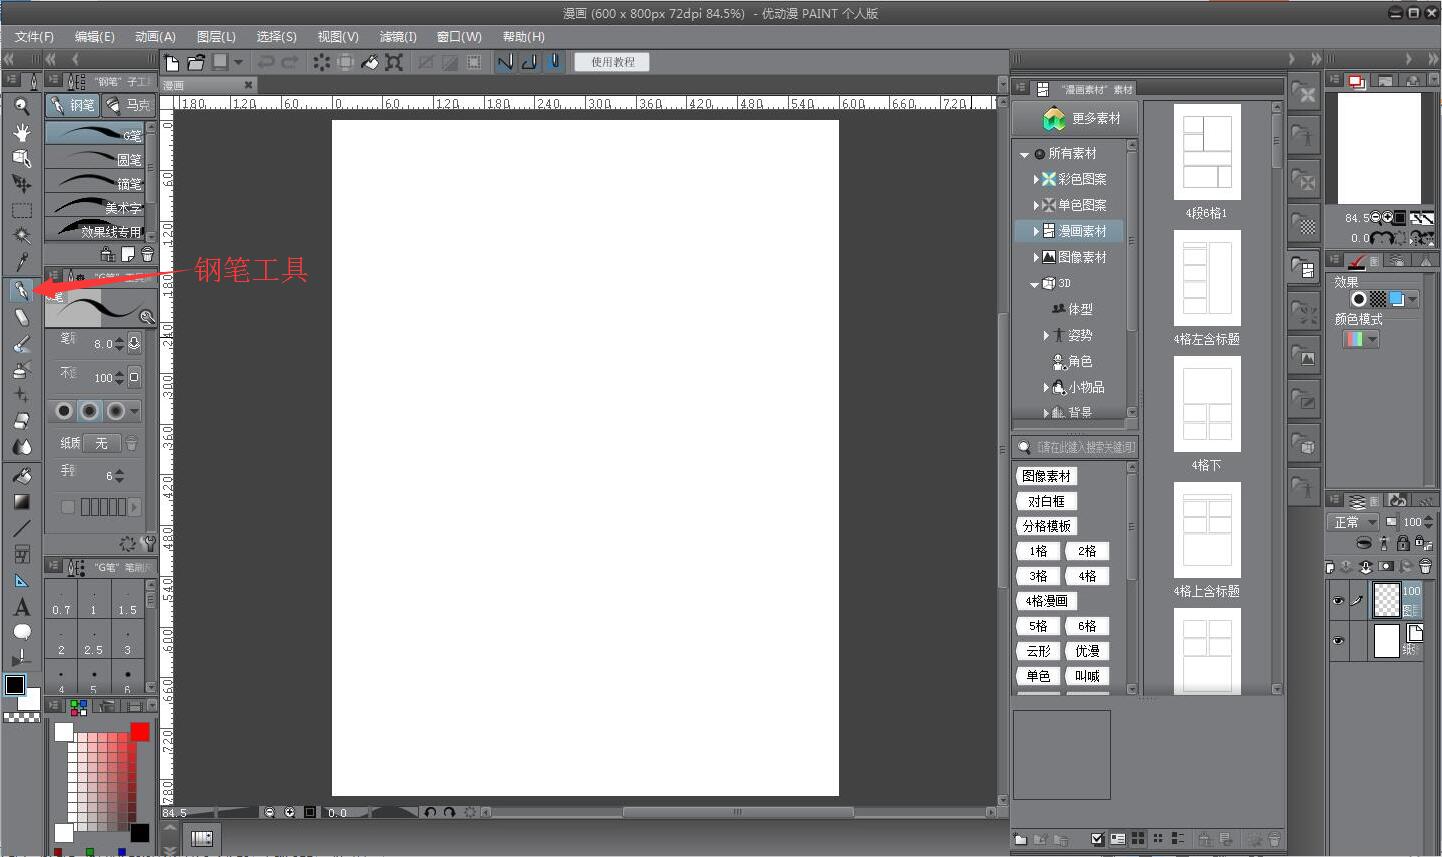Open the 颜色模式 dropdown
This screenshot has width=1442, height=857.
pyautogui.click(x=1361, y=339)
